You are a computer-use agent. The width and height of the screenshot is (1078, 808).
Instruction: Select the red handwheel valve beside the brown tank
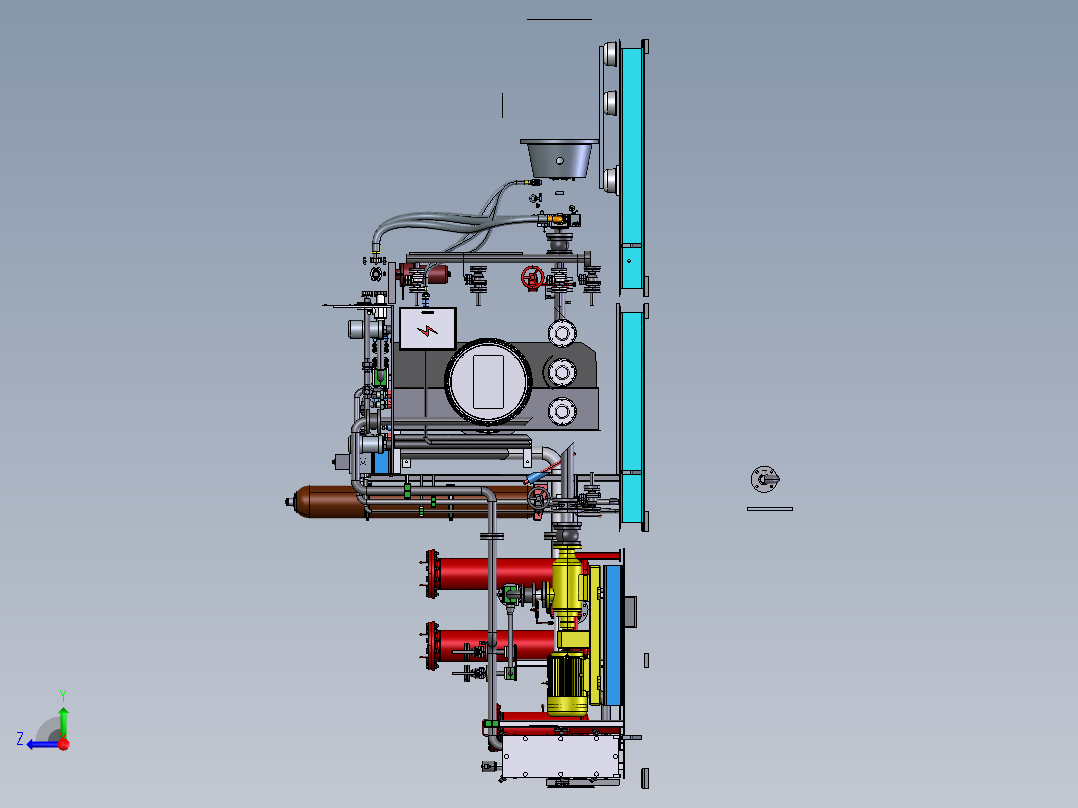point(538,498)
